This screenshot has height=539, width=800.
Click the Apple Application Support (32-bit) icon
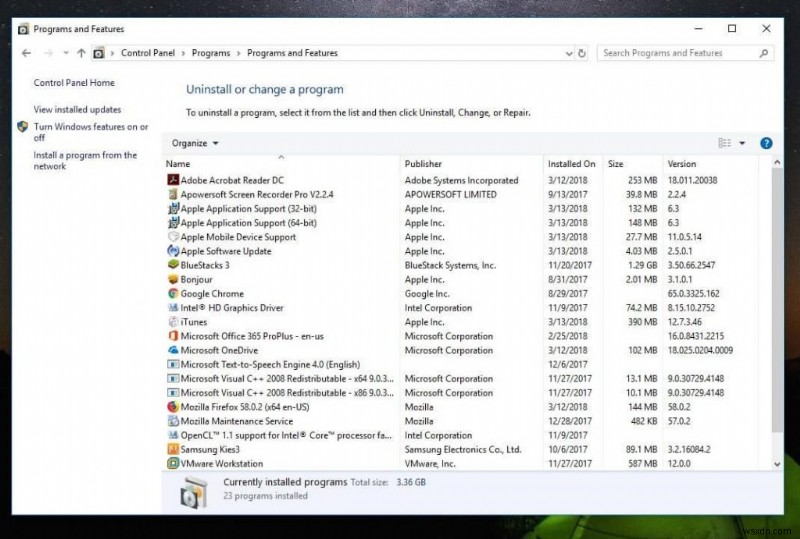point(173,208)
